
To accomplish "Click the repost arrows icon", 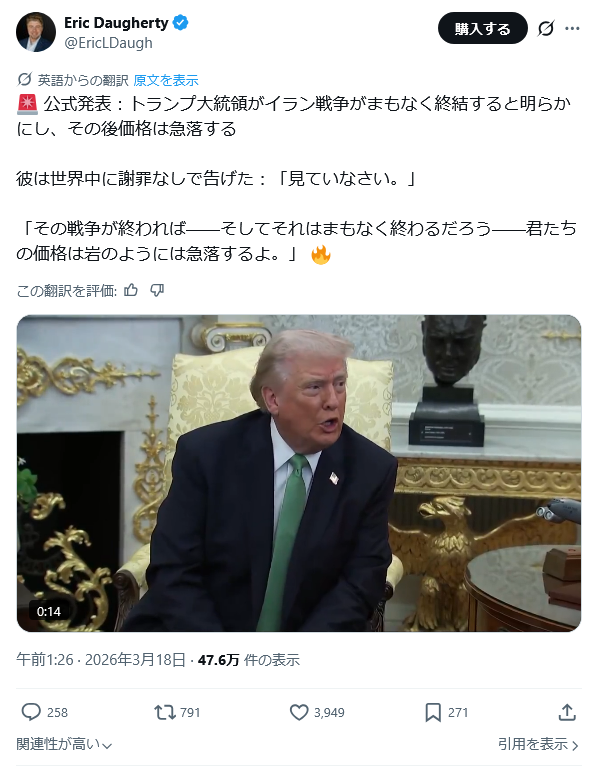I will coord(165,712).
